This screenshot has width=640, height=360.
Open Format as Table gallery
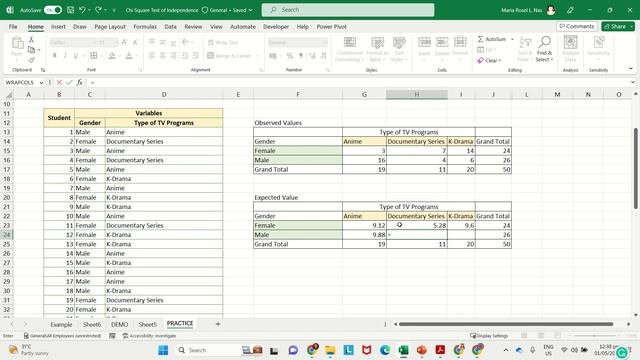377,49
